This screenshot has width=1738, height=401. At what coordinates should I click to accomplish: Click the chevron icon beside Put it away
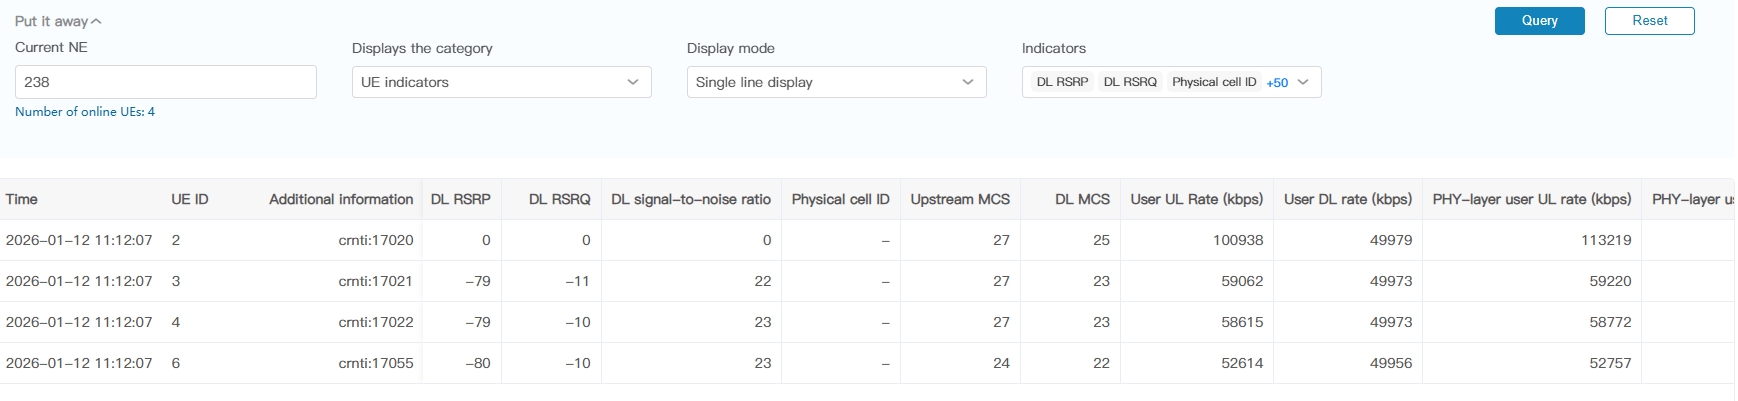click(96, 22)
